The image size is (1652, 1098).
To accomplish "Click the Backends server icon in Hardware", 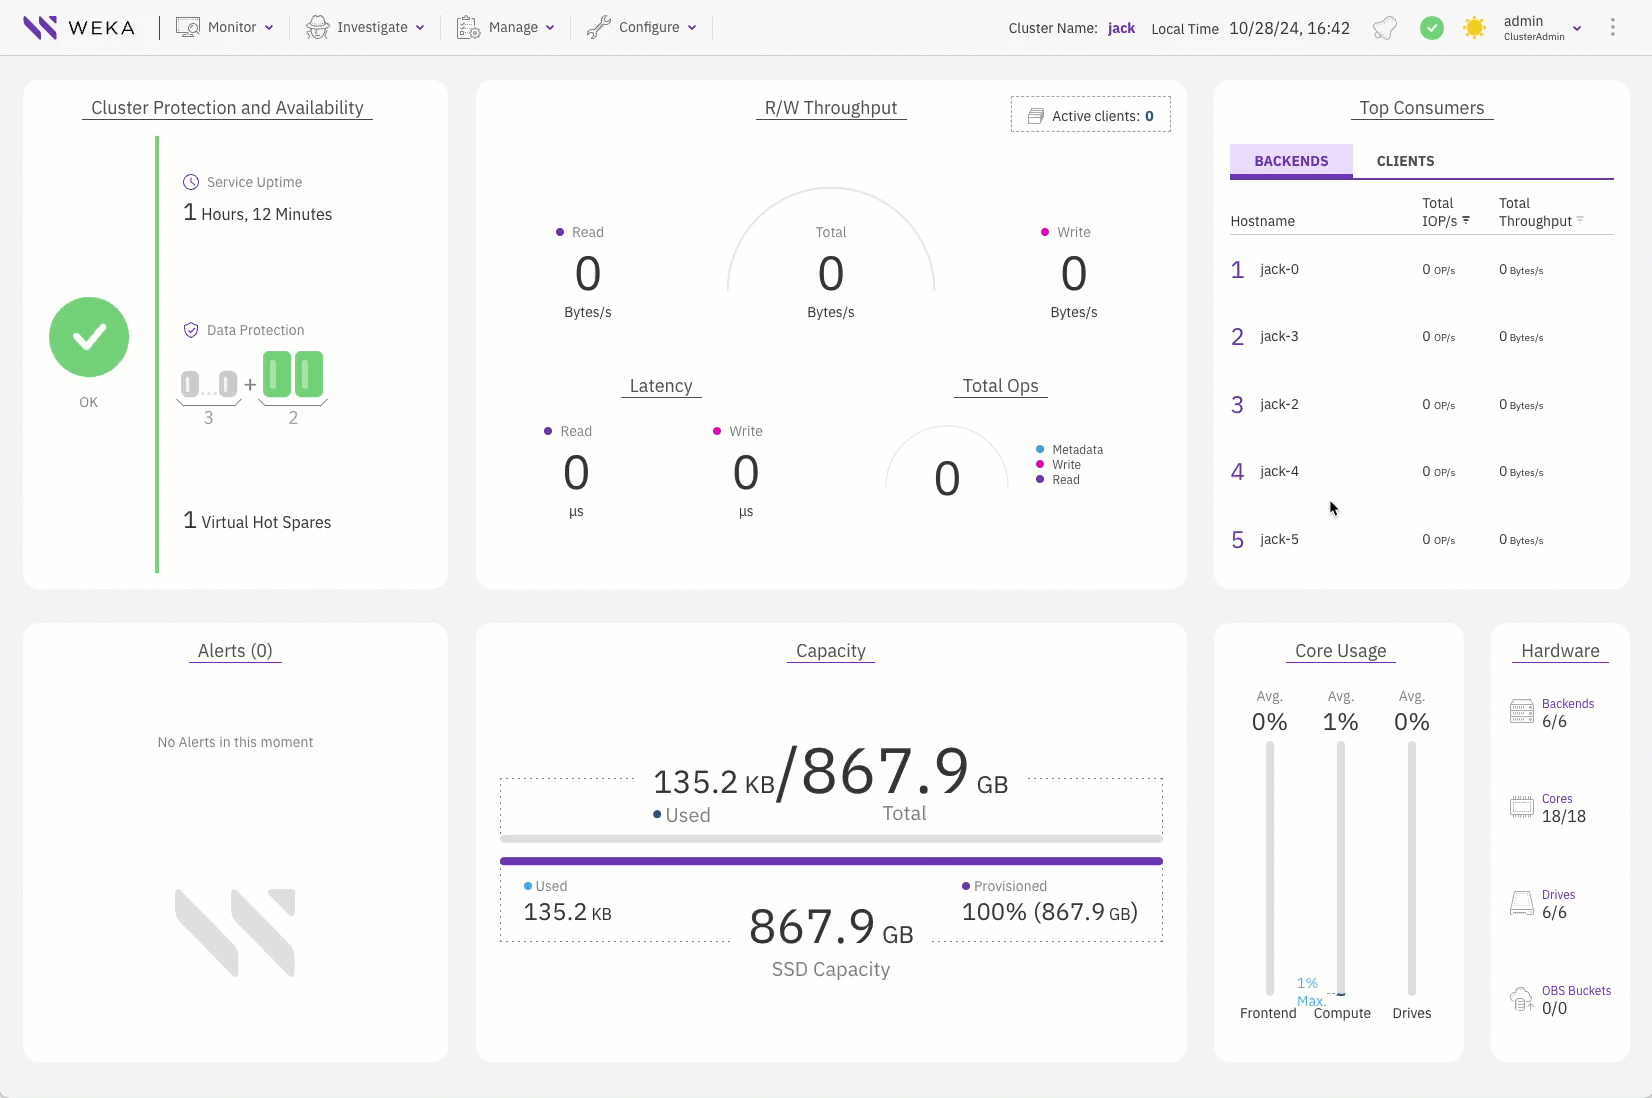I will pyautogui.click(x=1521, y=712).
